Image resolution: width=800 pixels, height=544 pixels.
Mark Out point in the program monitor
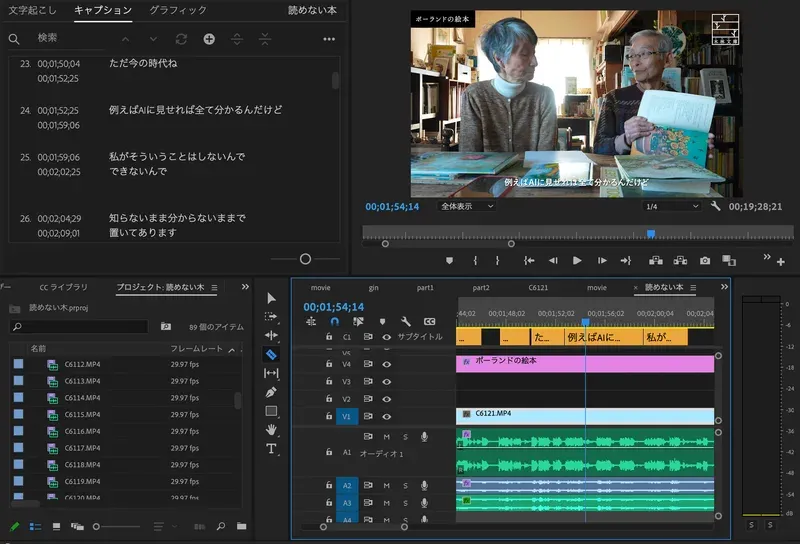pyautogui.click(x=497, y=261)
